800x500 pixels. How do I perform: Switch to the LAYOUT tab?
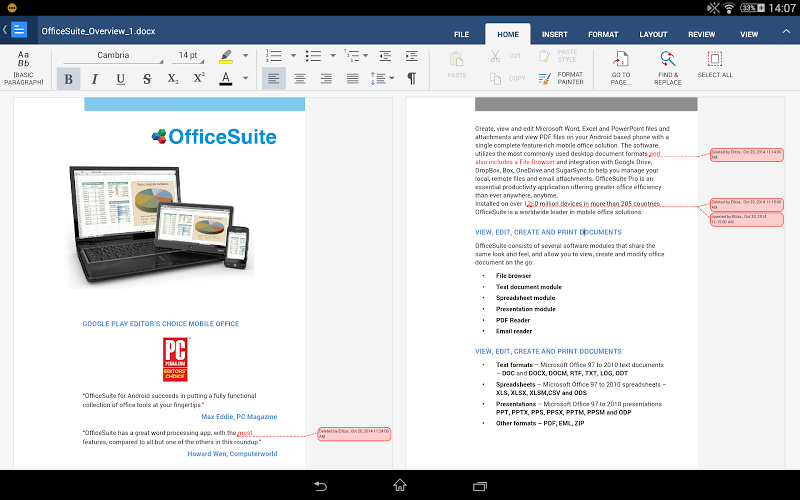tap(653, 34)
